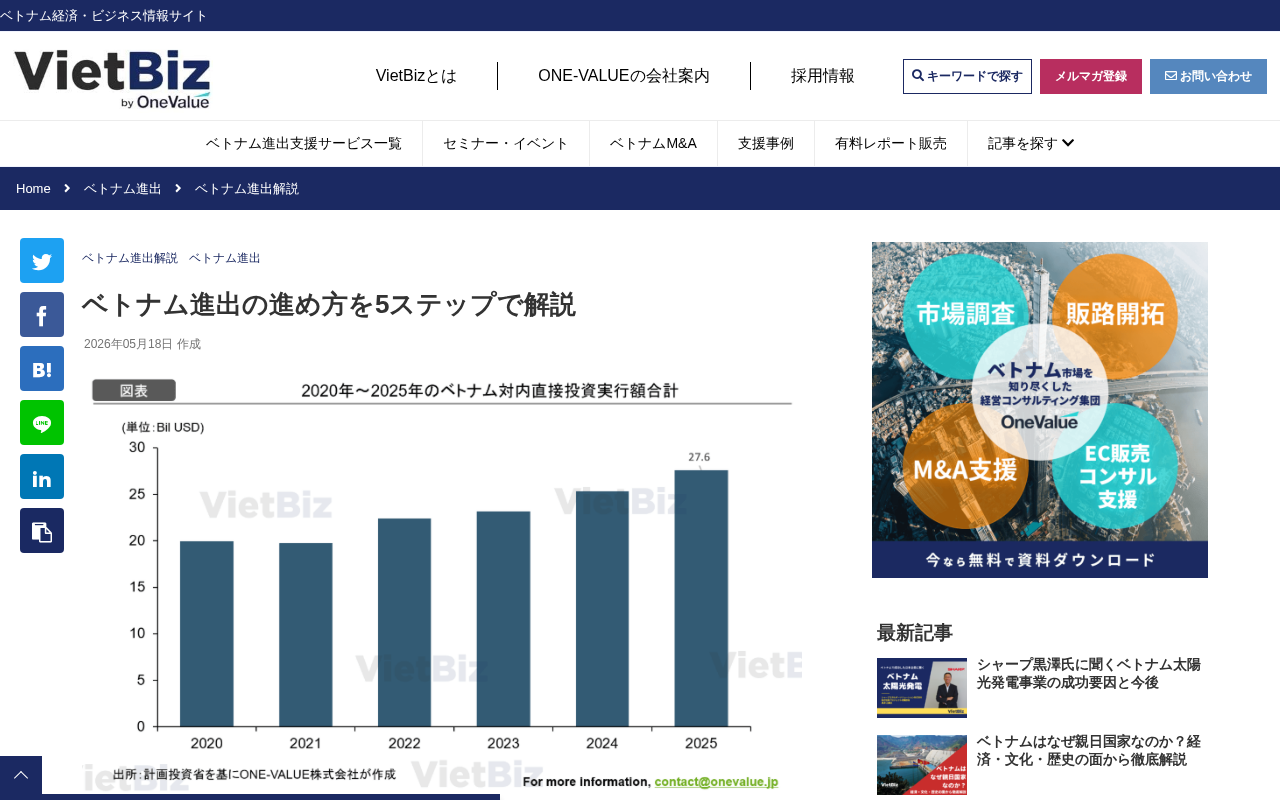Bookmark on Hatena B! icon
This screenshot has width=1280, height=800.
coord(42,369)
